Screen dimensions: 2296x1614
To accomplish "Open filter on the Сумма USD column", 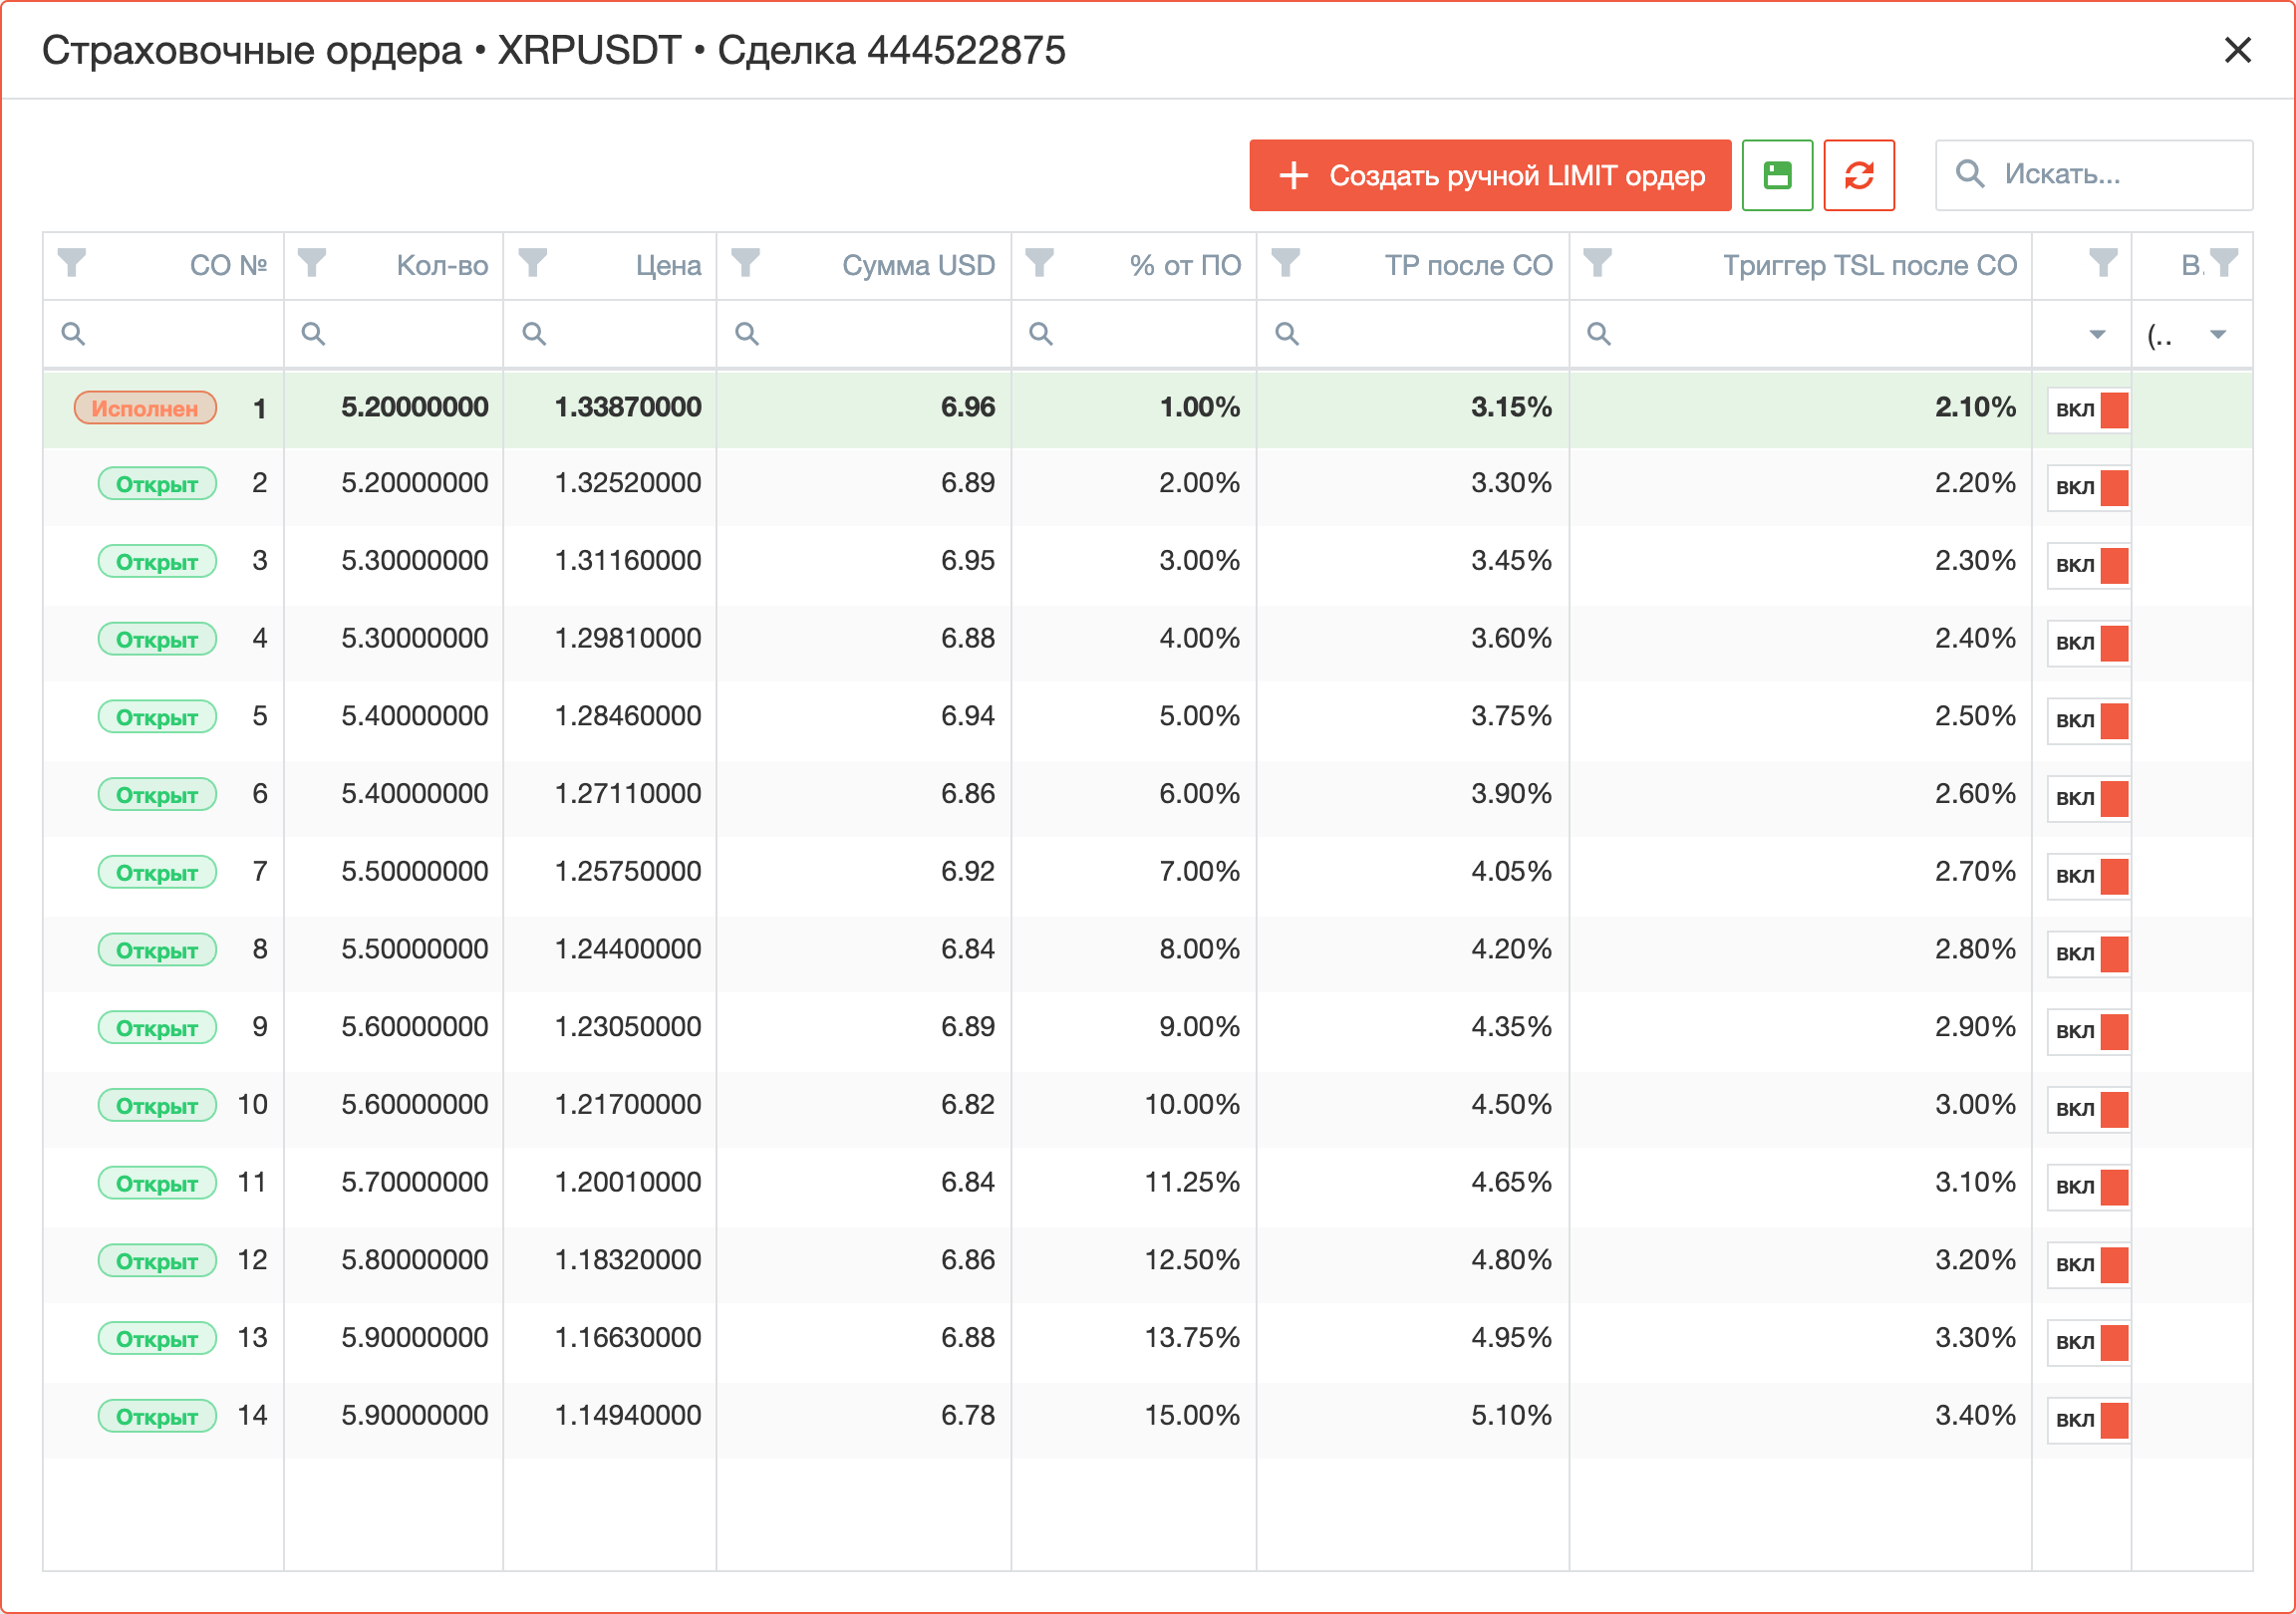I will pyautogui.click(x=746, y=263).
